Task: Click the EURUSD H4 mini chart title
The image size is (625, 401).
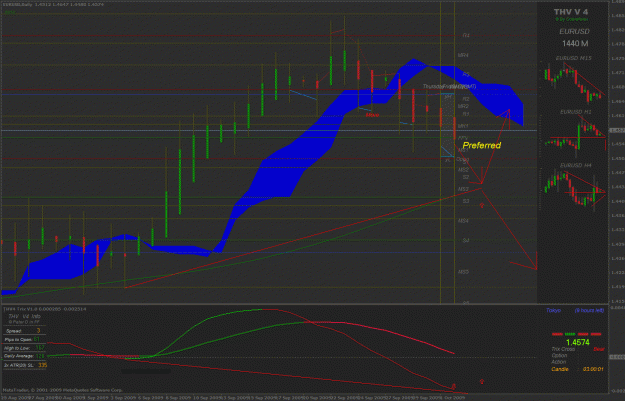Action: tap(576, 165)
